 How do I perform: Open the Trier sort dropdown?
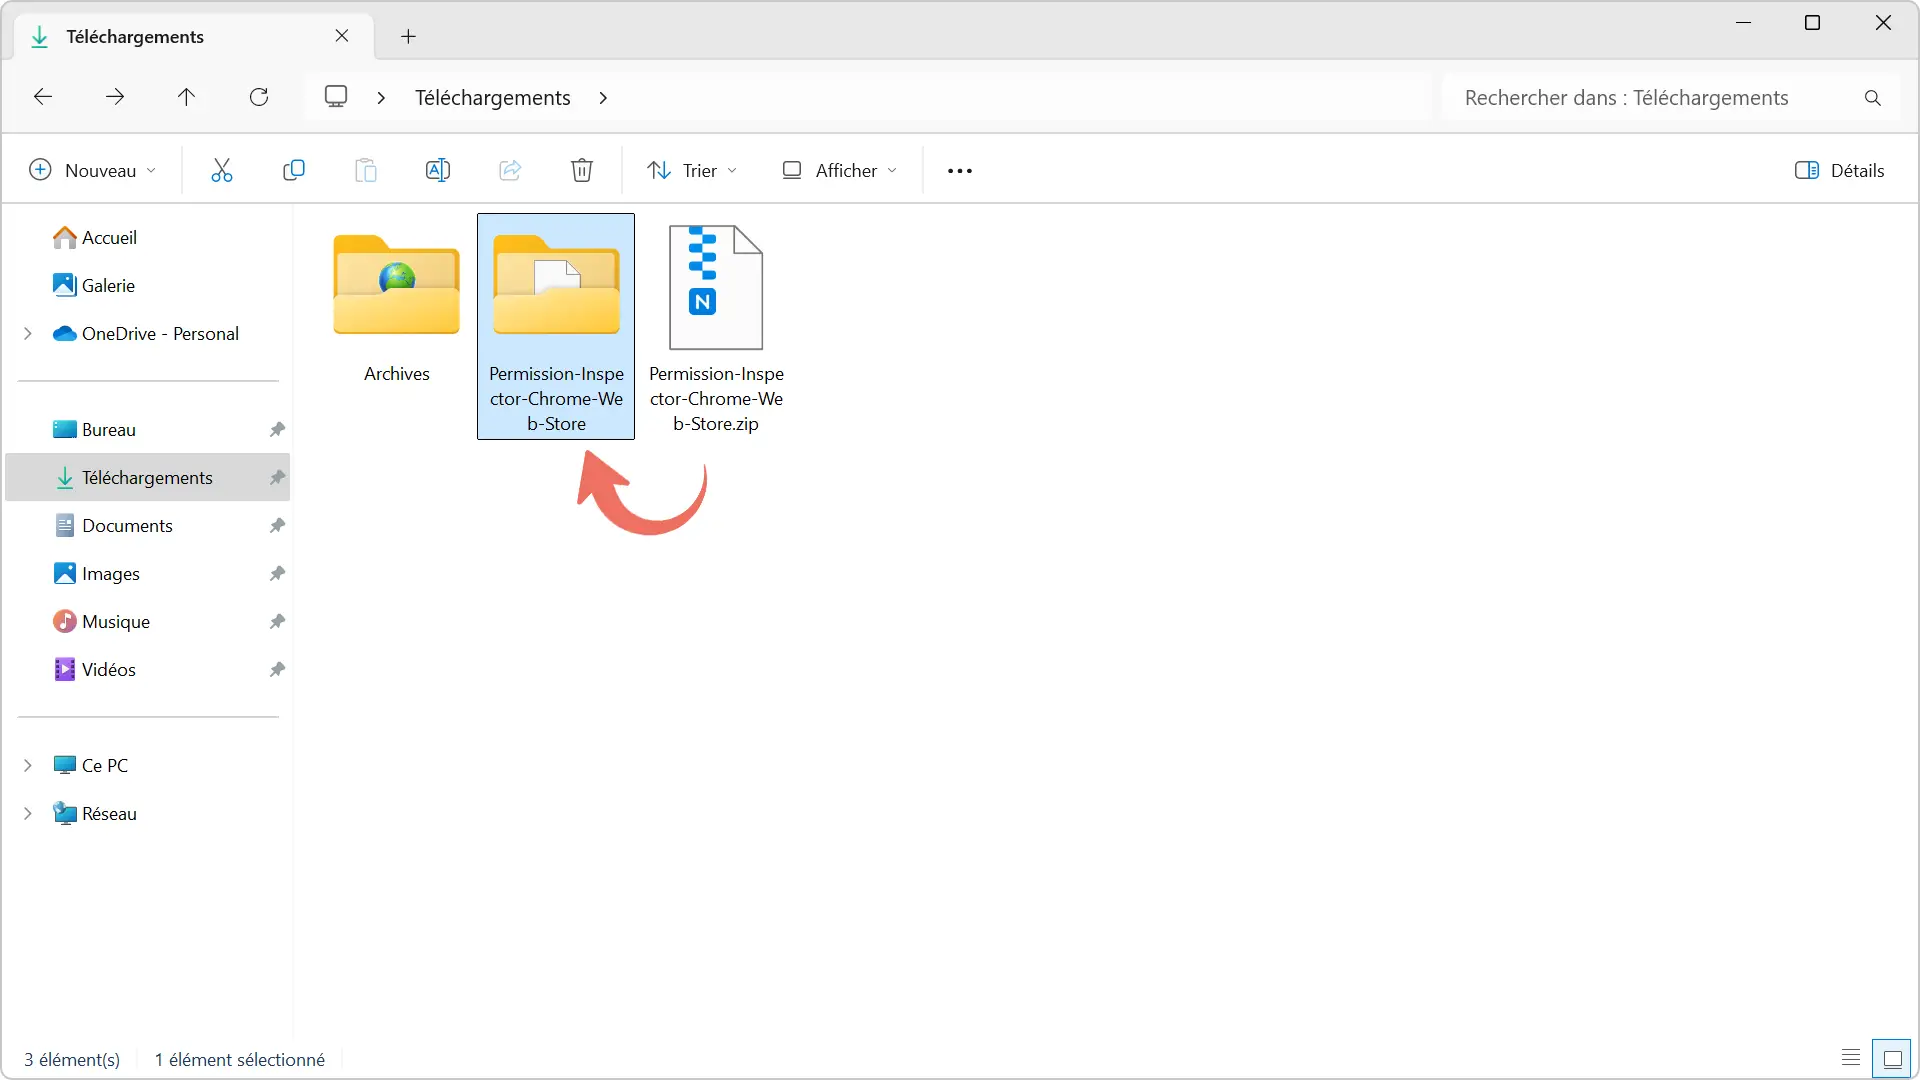click(693, 170)
